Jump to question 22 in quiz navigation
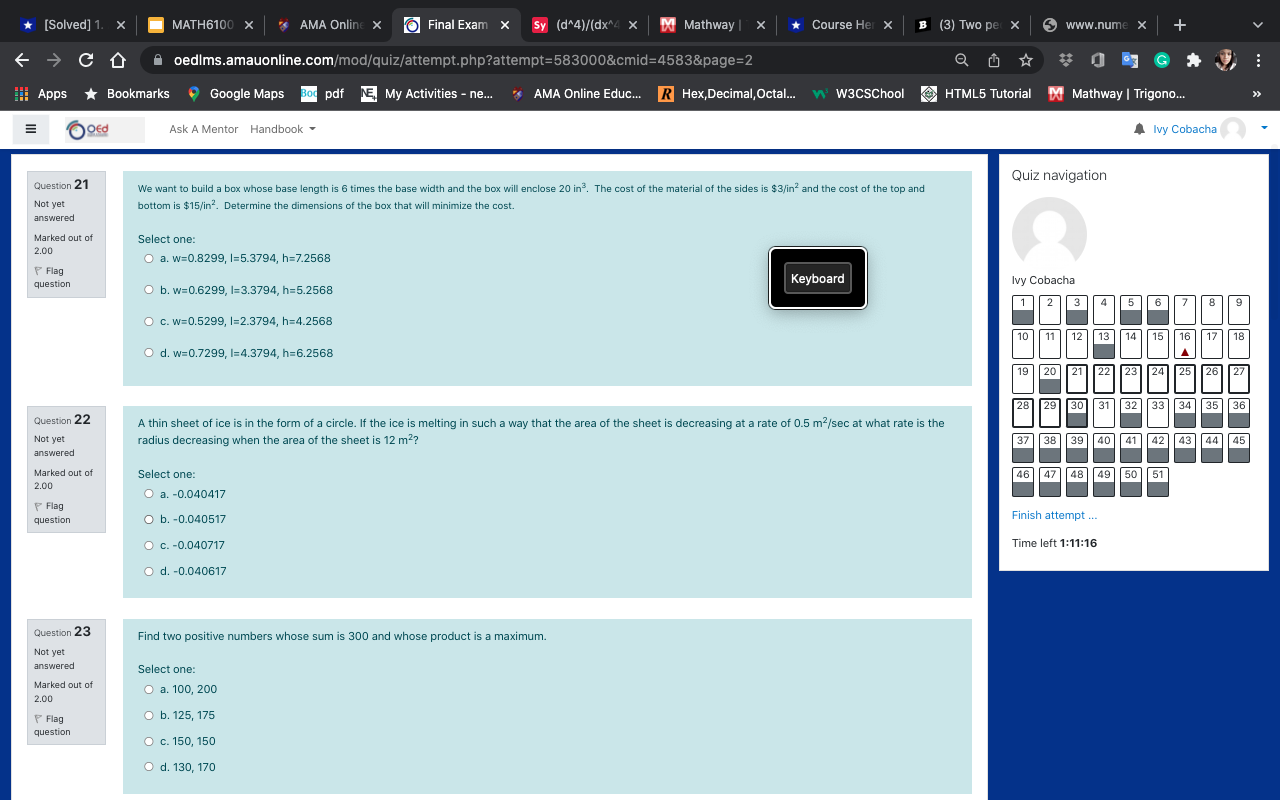 coord(1103,378)
